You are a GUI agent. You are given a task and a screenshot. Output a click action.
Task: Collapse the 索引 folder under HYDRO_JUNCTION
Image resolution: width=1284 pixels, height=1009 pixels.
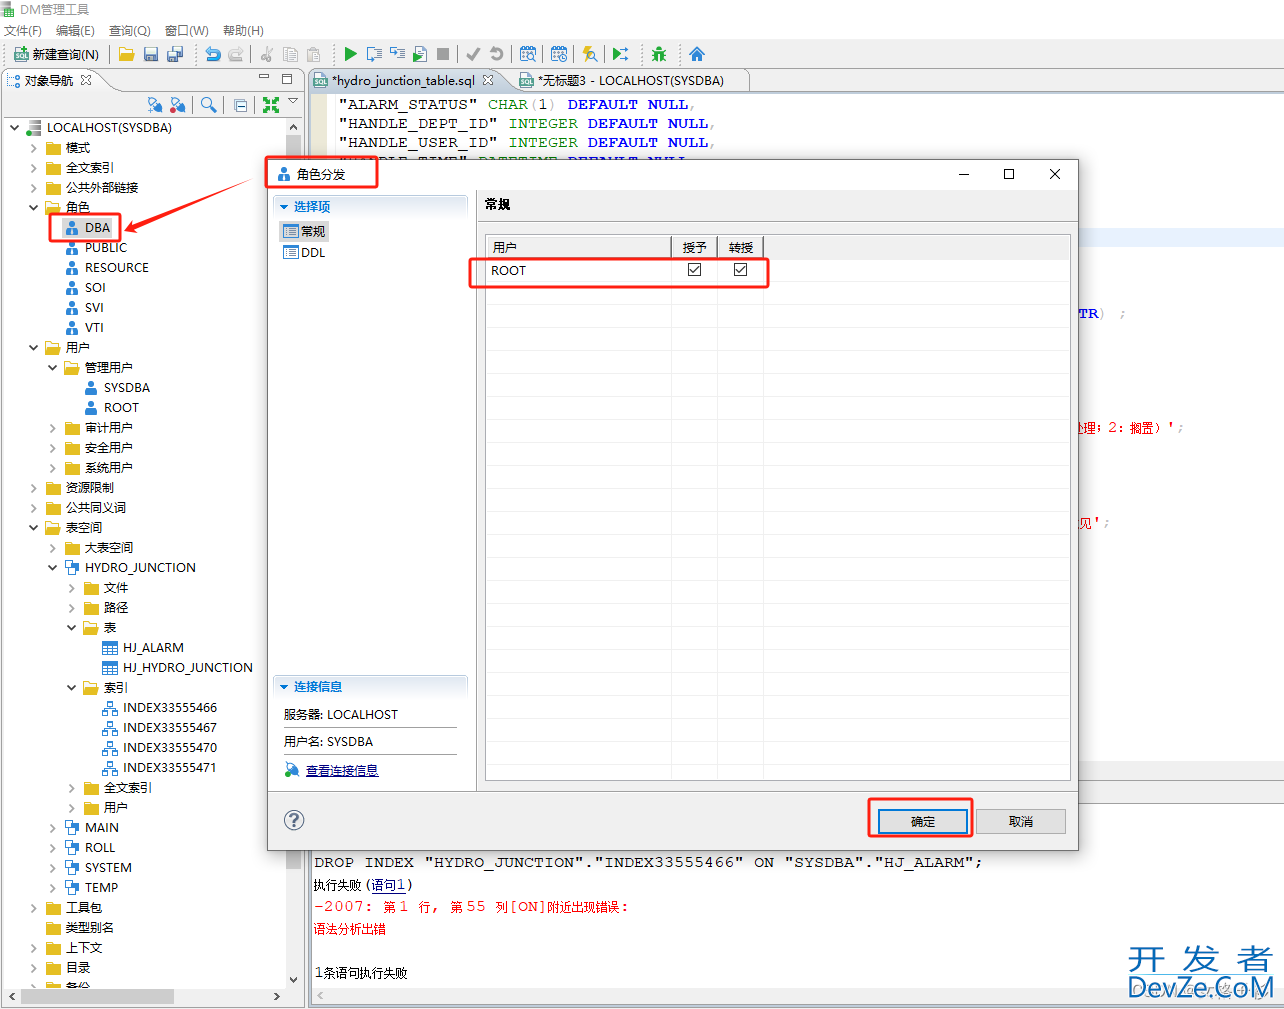point(71,688)
